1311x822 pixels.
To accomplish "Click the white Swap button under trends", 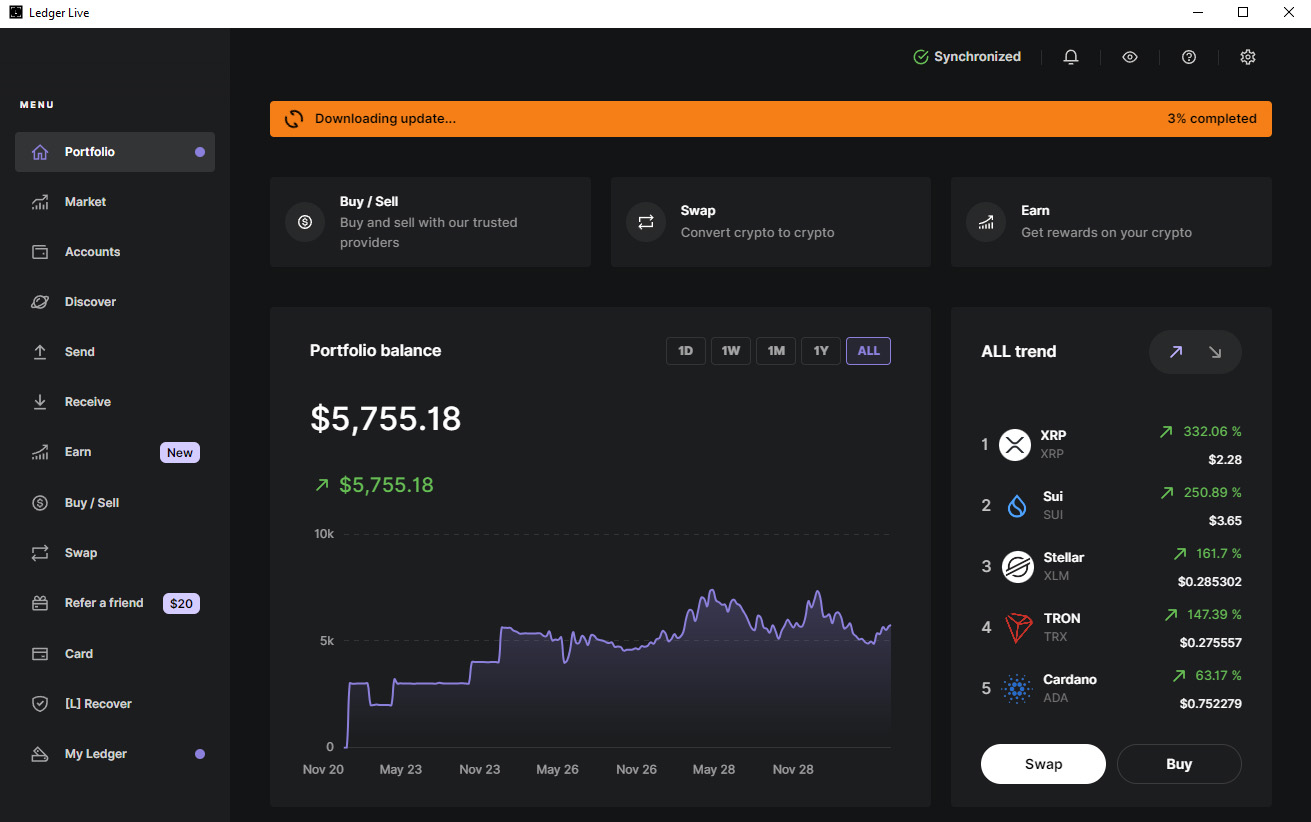I will (1043, 764).
